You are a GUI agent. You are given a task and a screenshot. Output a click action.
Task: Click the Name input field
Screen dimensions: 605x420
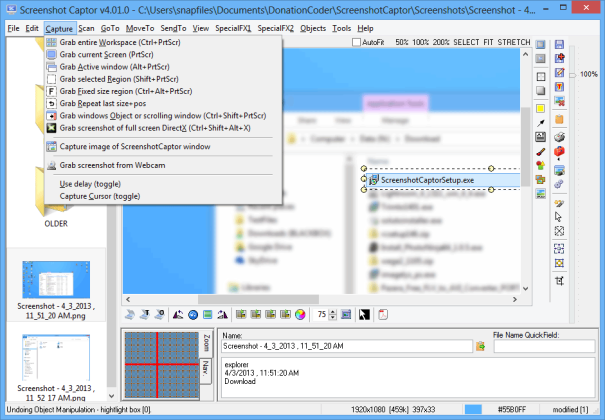347,346
